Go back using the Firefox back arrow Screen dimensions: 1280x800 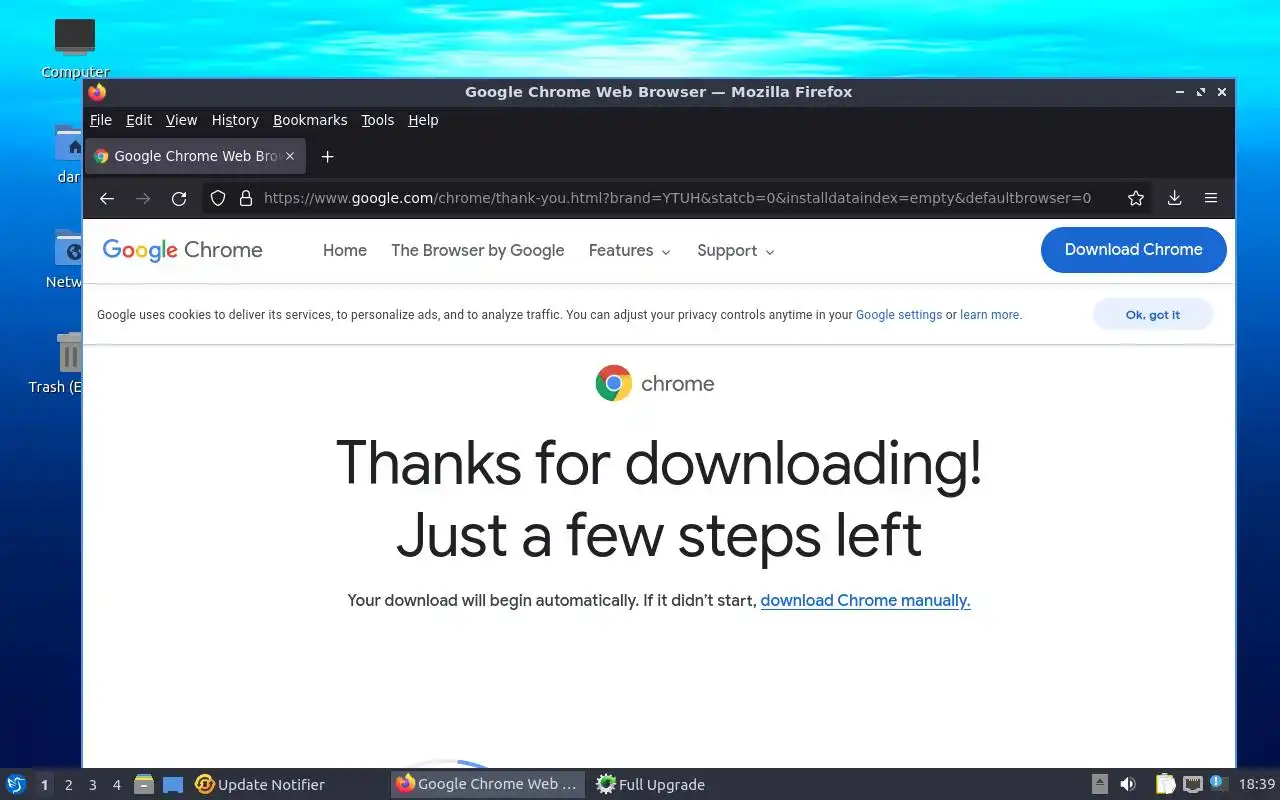(x=107, y=198)
